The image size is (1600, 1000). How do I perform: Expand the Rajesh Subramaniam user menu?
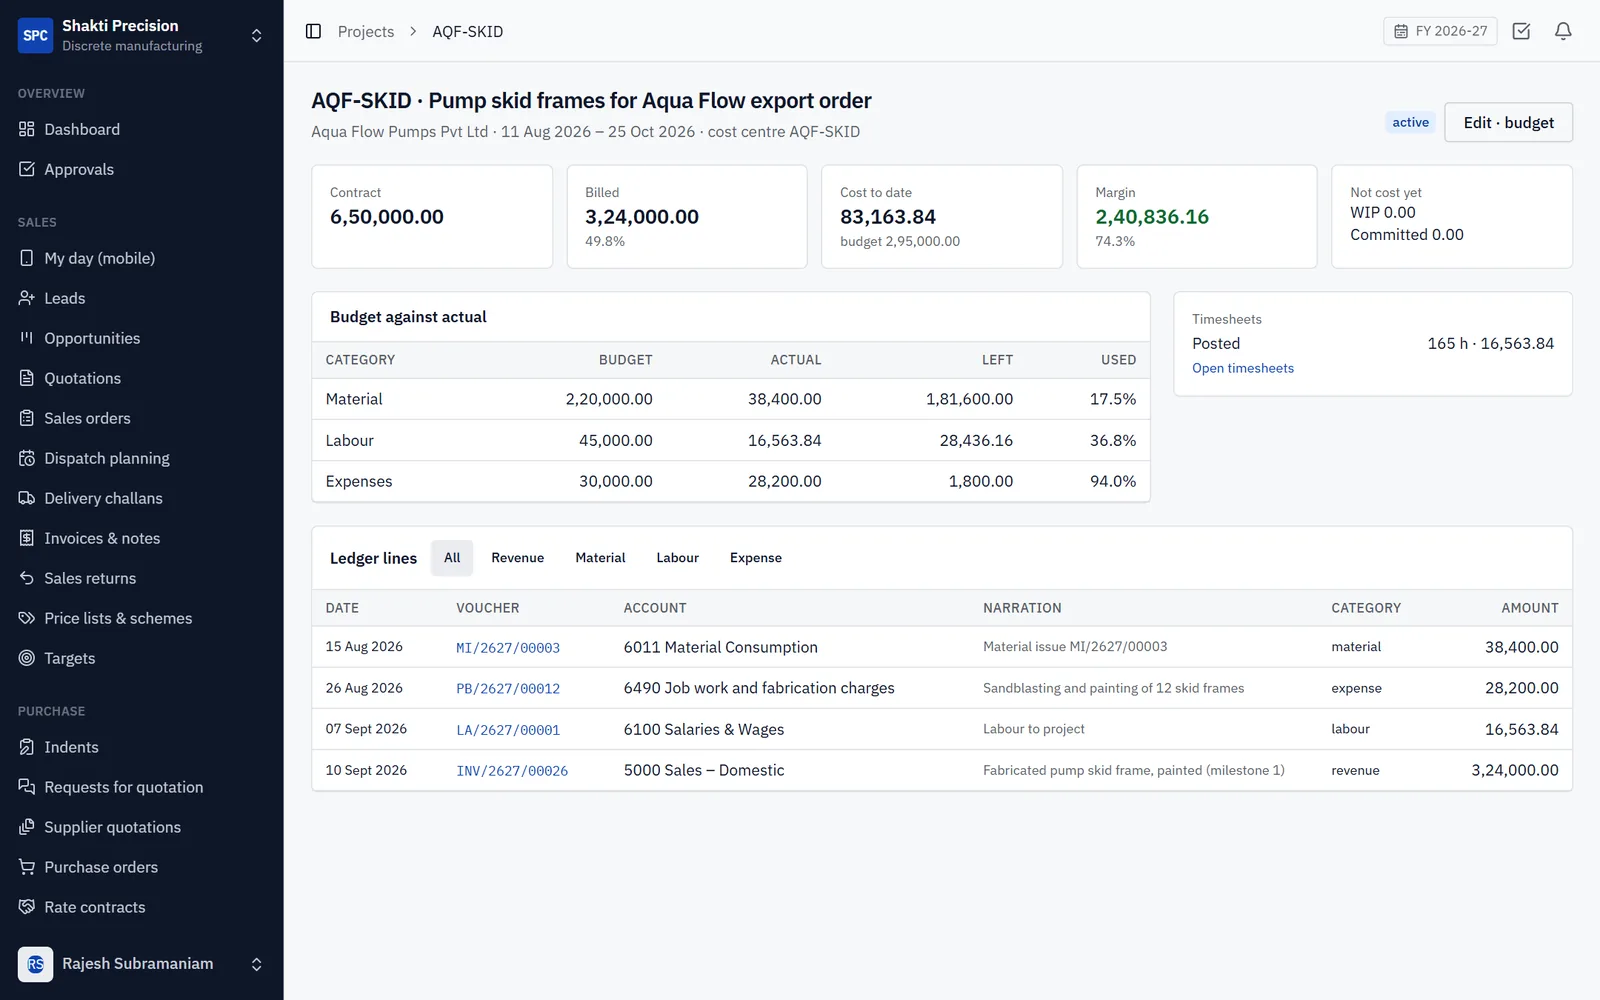point(256,964)
